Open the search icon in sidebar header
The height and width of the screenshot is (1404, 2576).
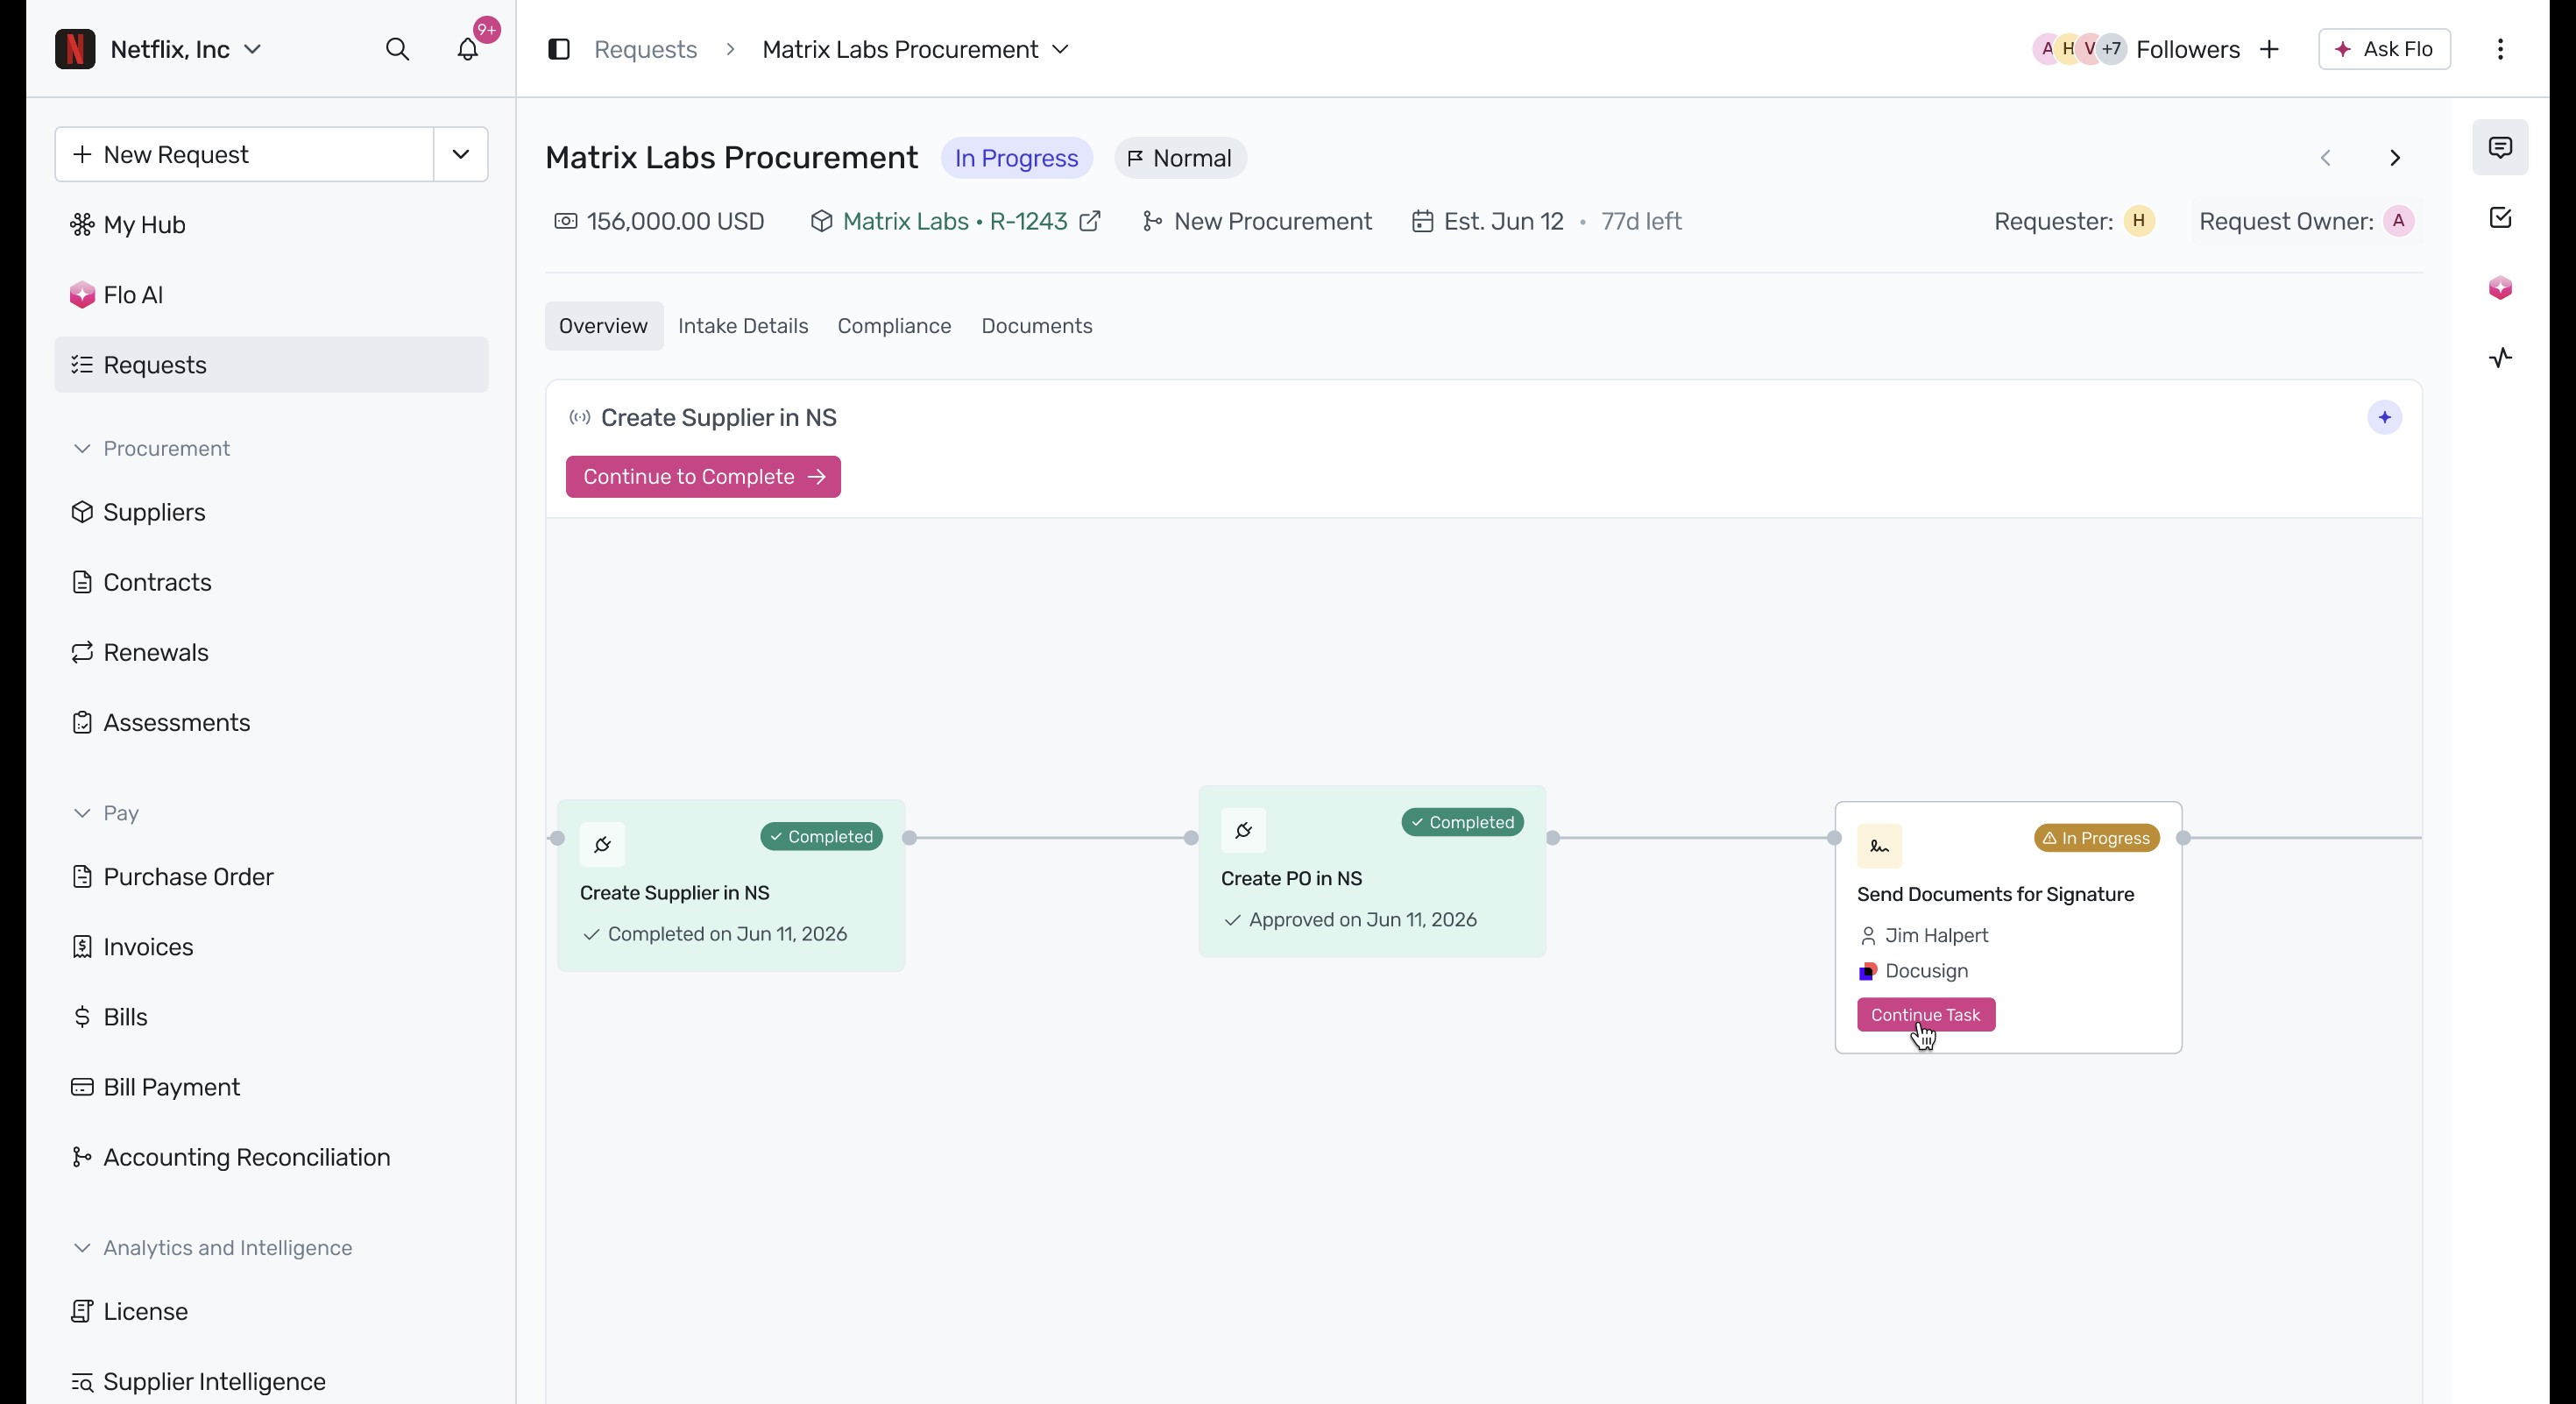(x=397, y=49)
